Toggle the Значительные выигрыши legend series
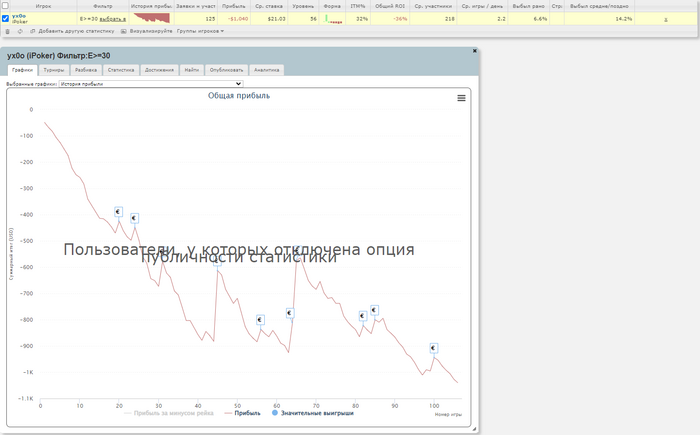Image resolution: width=700 pixels, height=435 pixels. click(312, 413)
